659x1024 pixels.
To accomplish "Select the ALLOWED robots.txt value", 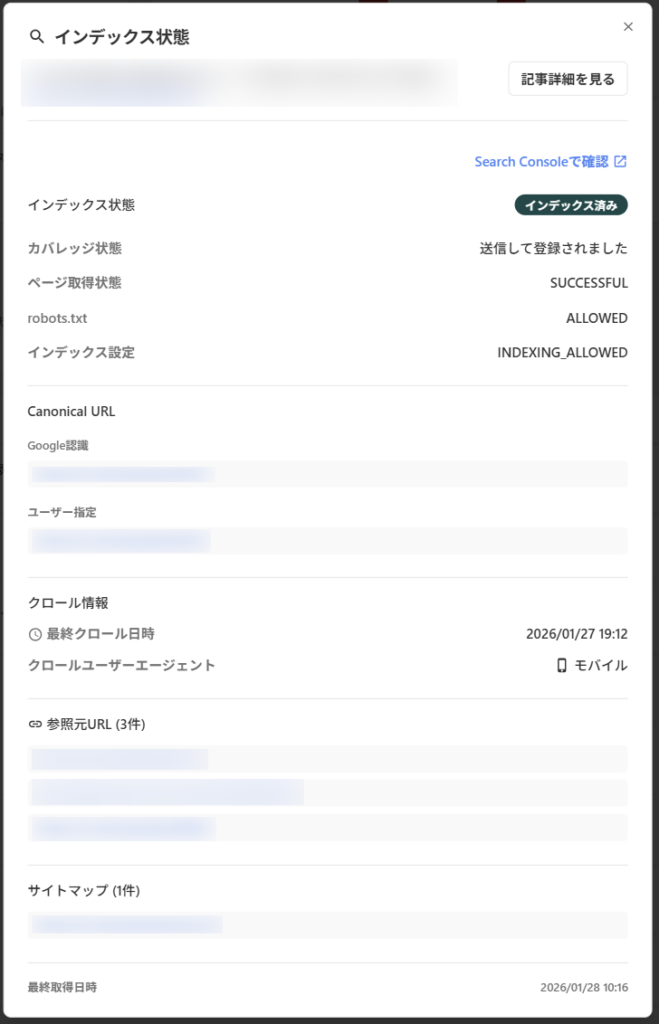I will [x=597, y=317].
